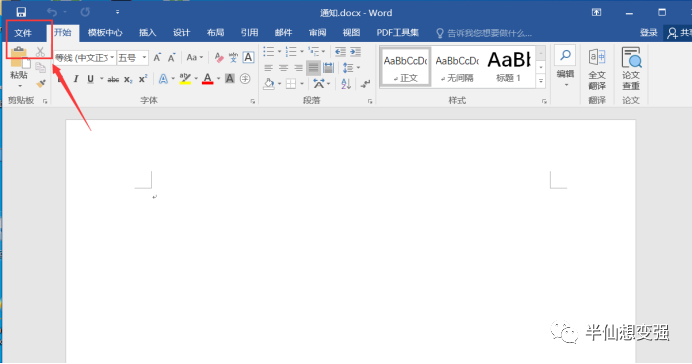Screen dimensions: 692x364
Task: Click the Cut scissors icon
Action: 40,52
